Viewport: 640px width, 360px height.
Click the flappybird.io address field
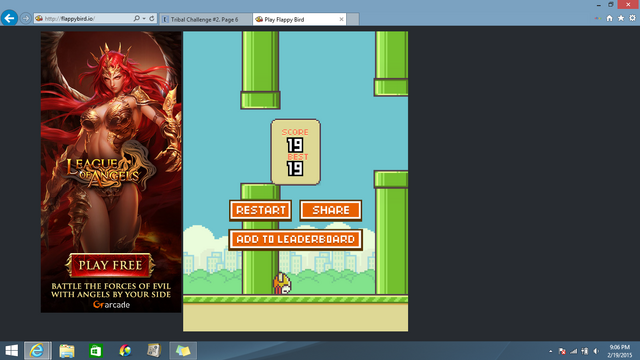pyautogui.click(x=88, y=18)
